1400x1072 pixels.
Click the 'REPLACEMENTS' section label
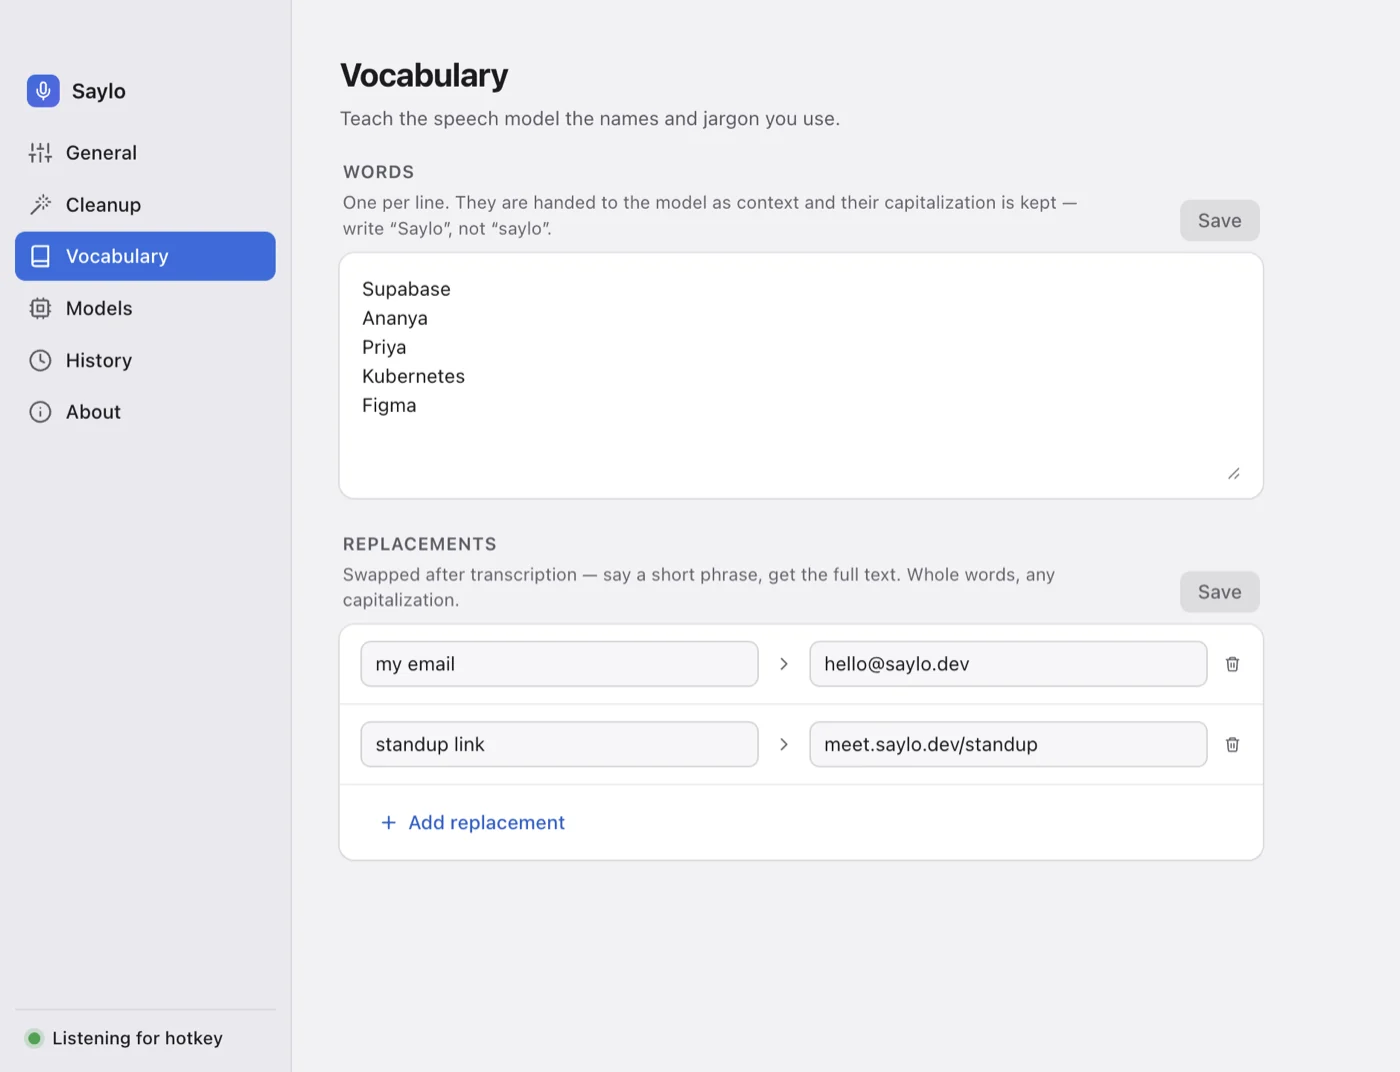pos(420,544)
